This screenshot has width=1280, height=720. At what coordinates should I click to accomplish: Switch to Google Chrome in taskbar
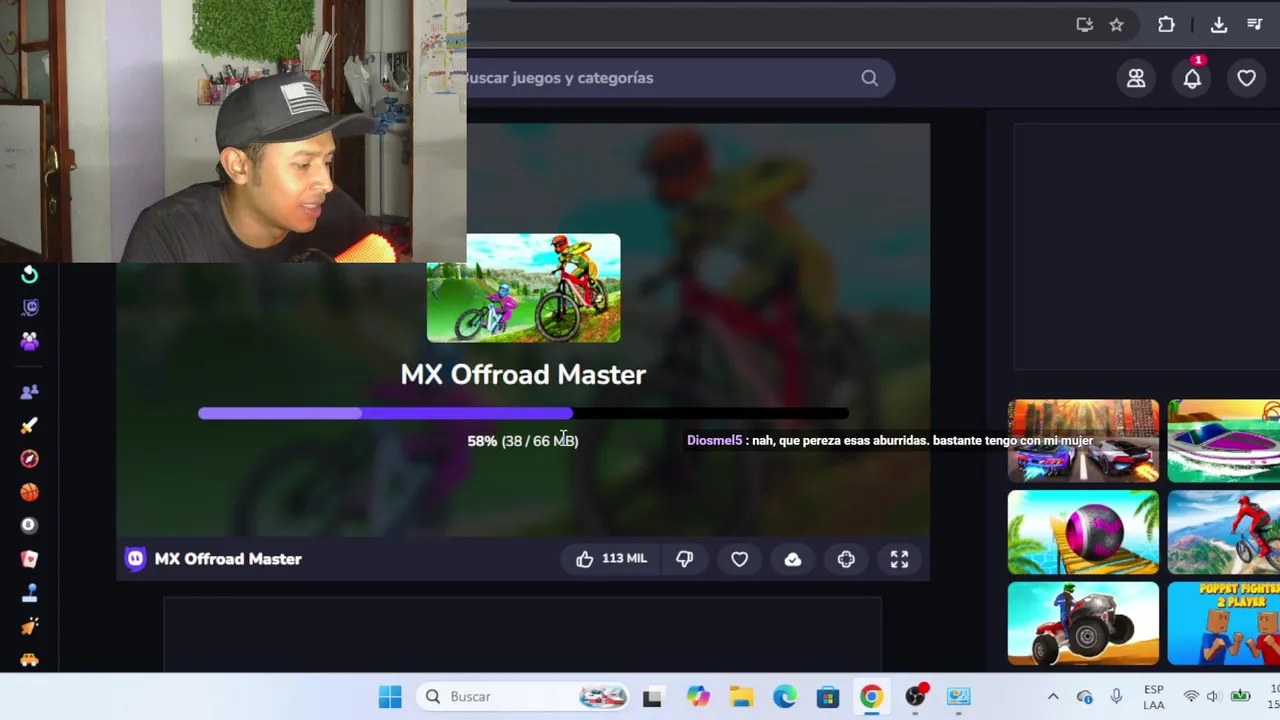tap(872, 697)
